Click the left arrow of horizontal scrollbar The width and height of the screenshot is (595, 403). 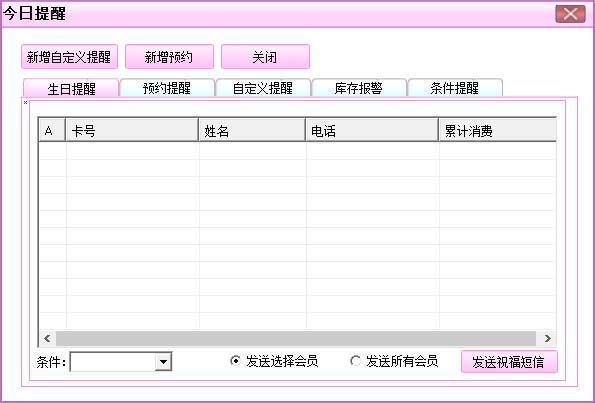click(47, 338)
